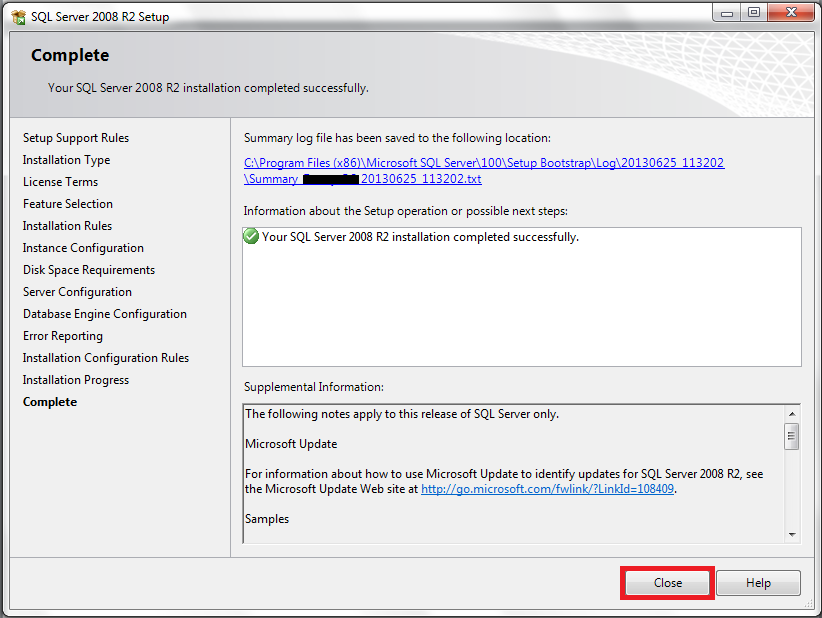Viewport: 822px width, 618px height.
Task: Click the 'Complete' page heading
Action: 70,55
